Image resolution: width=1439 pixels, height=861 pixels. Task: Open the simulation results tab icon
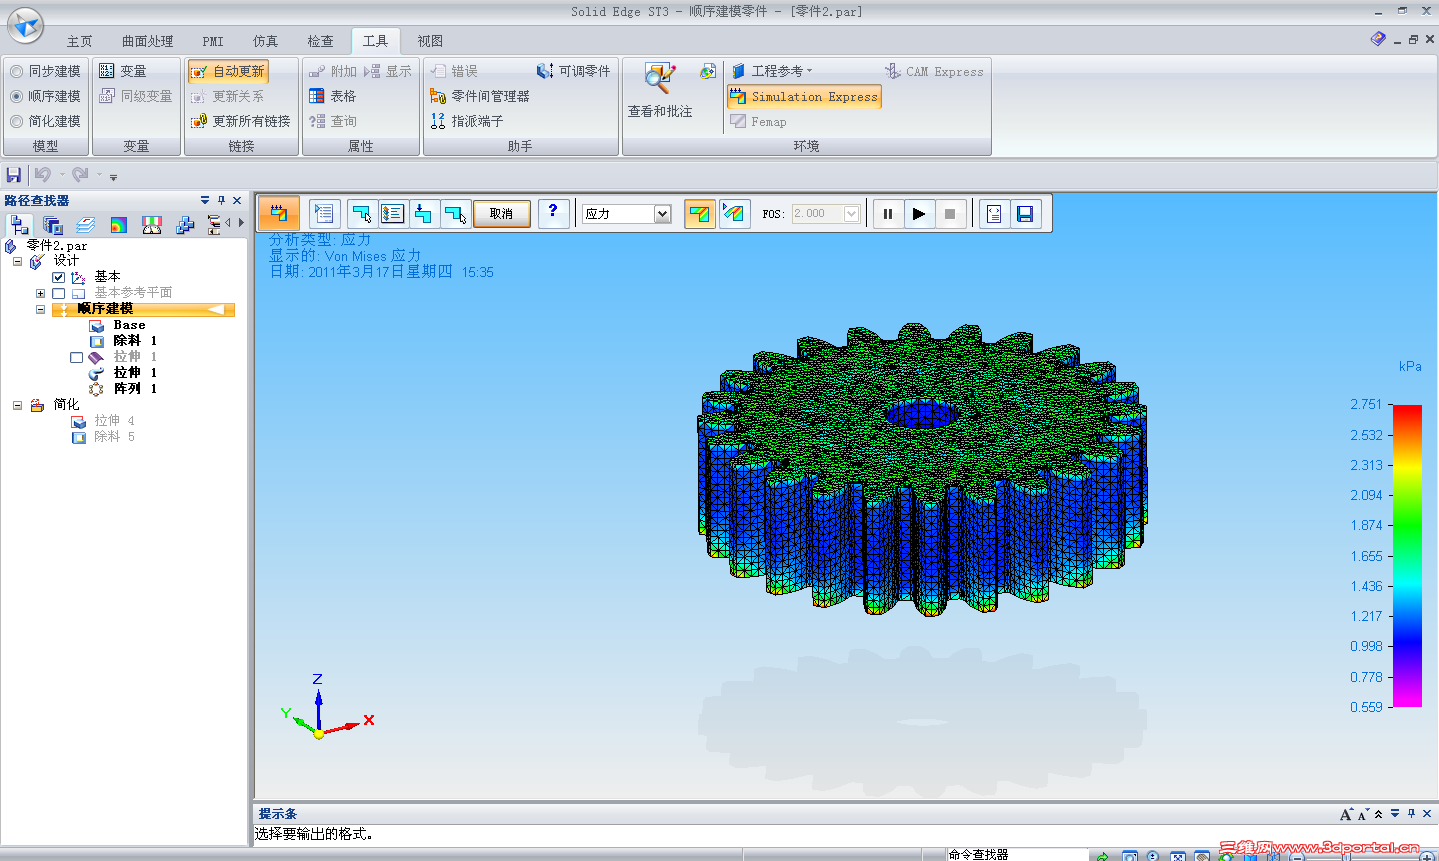pyautogui.click(x=119, y=225)
